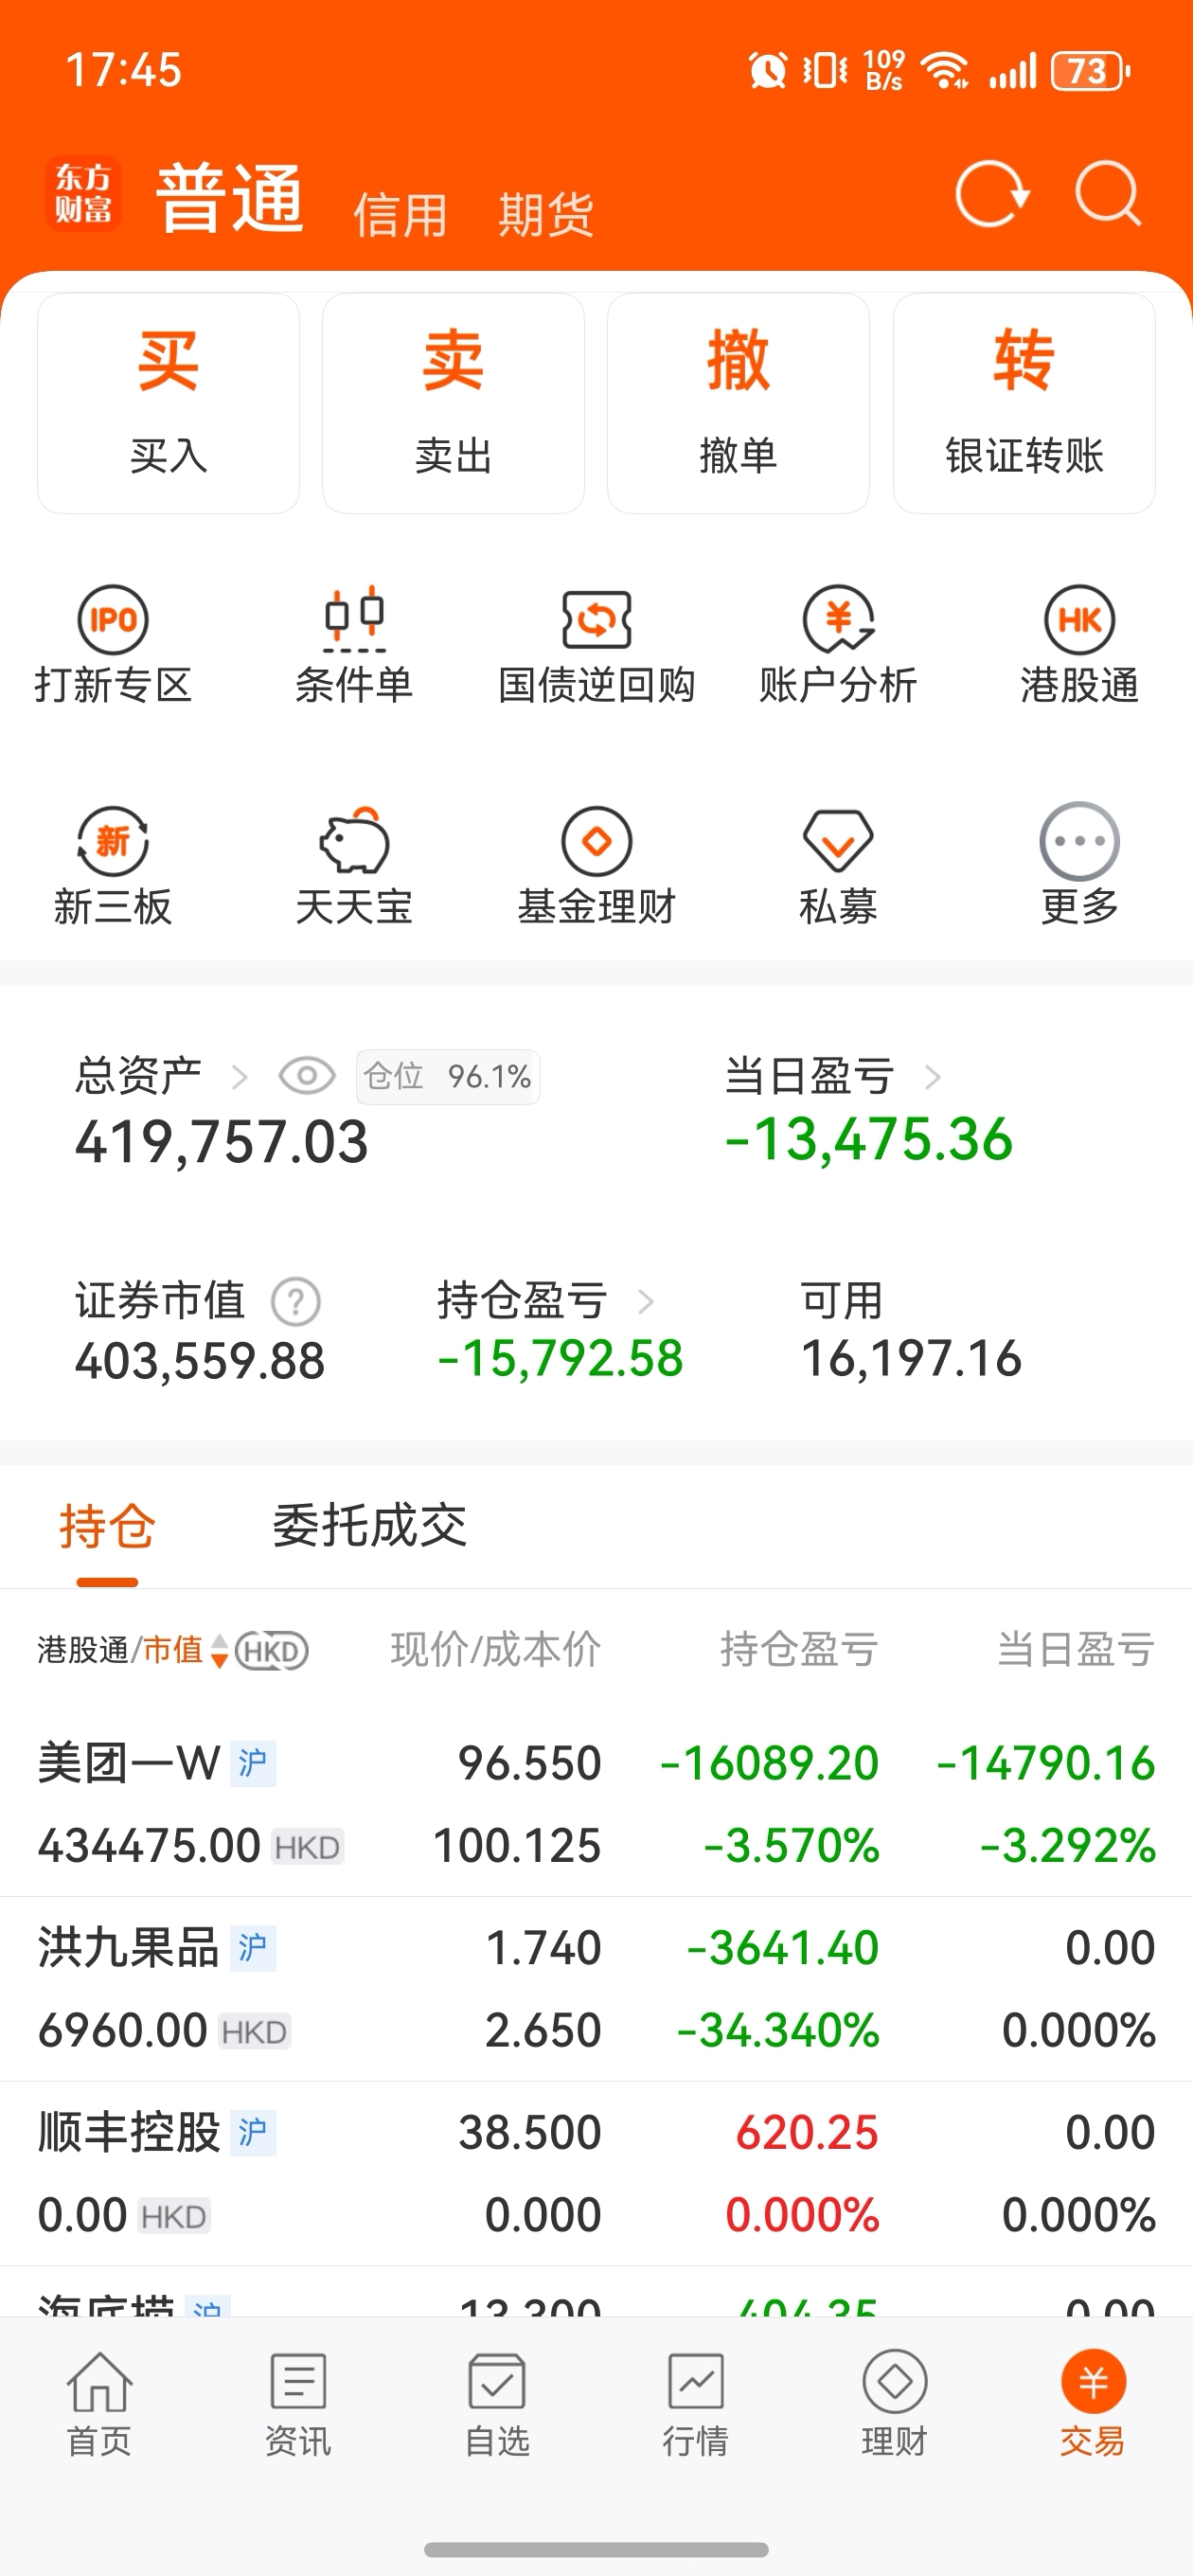Screen dimensions: 1193x2576
Task: Open 条件单 candlestick icon
Action: (354, 619)
